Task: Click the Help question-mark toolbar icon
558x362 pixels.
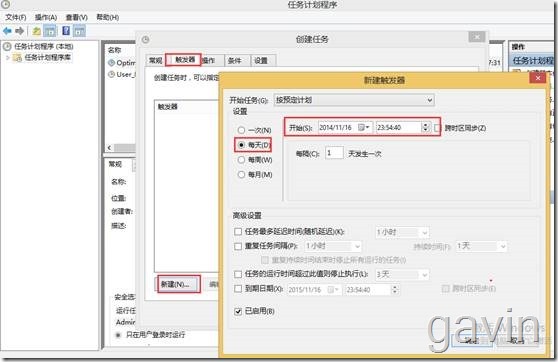Action: (x=66, y=31)
